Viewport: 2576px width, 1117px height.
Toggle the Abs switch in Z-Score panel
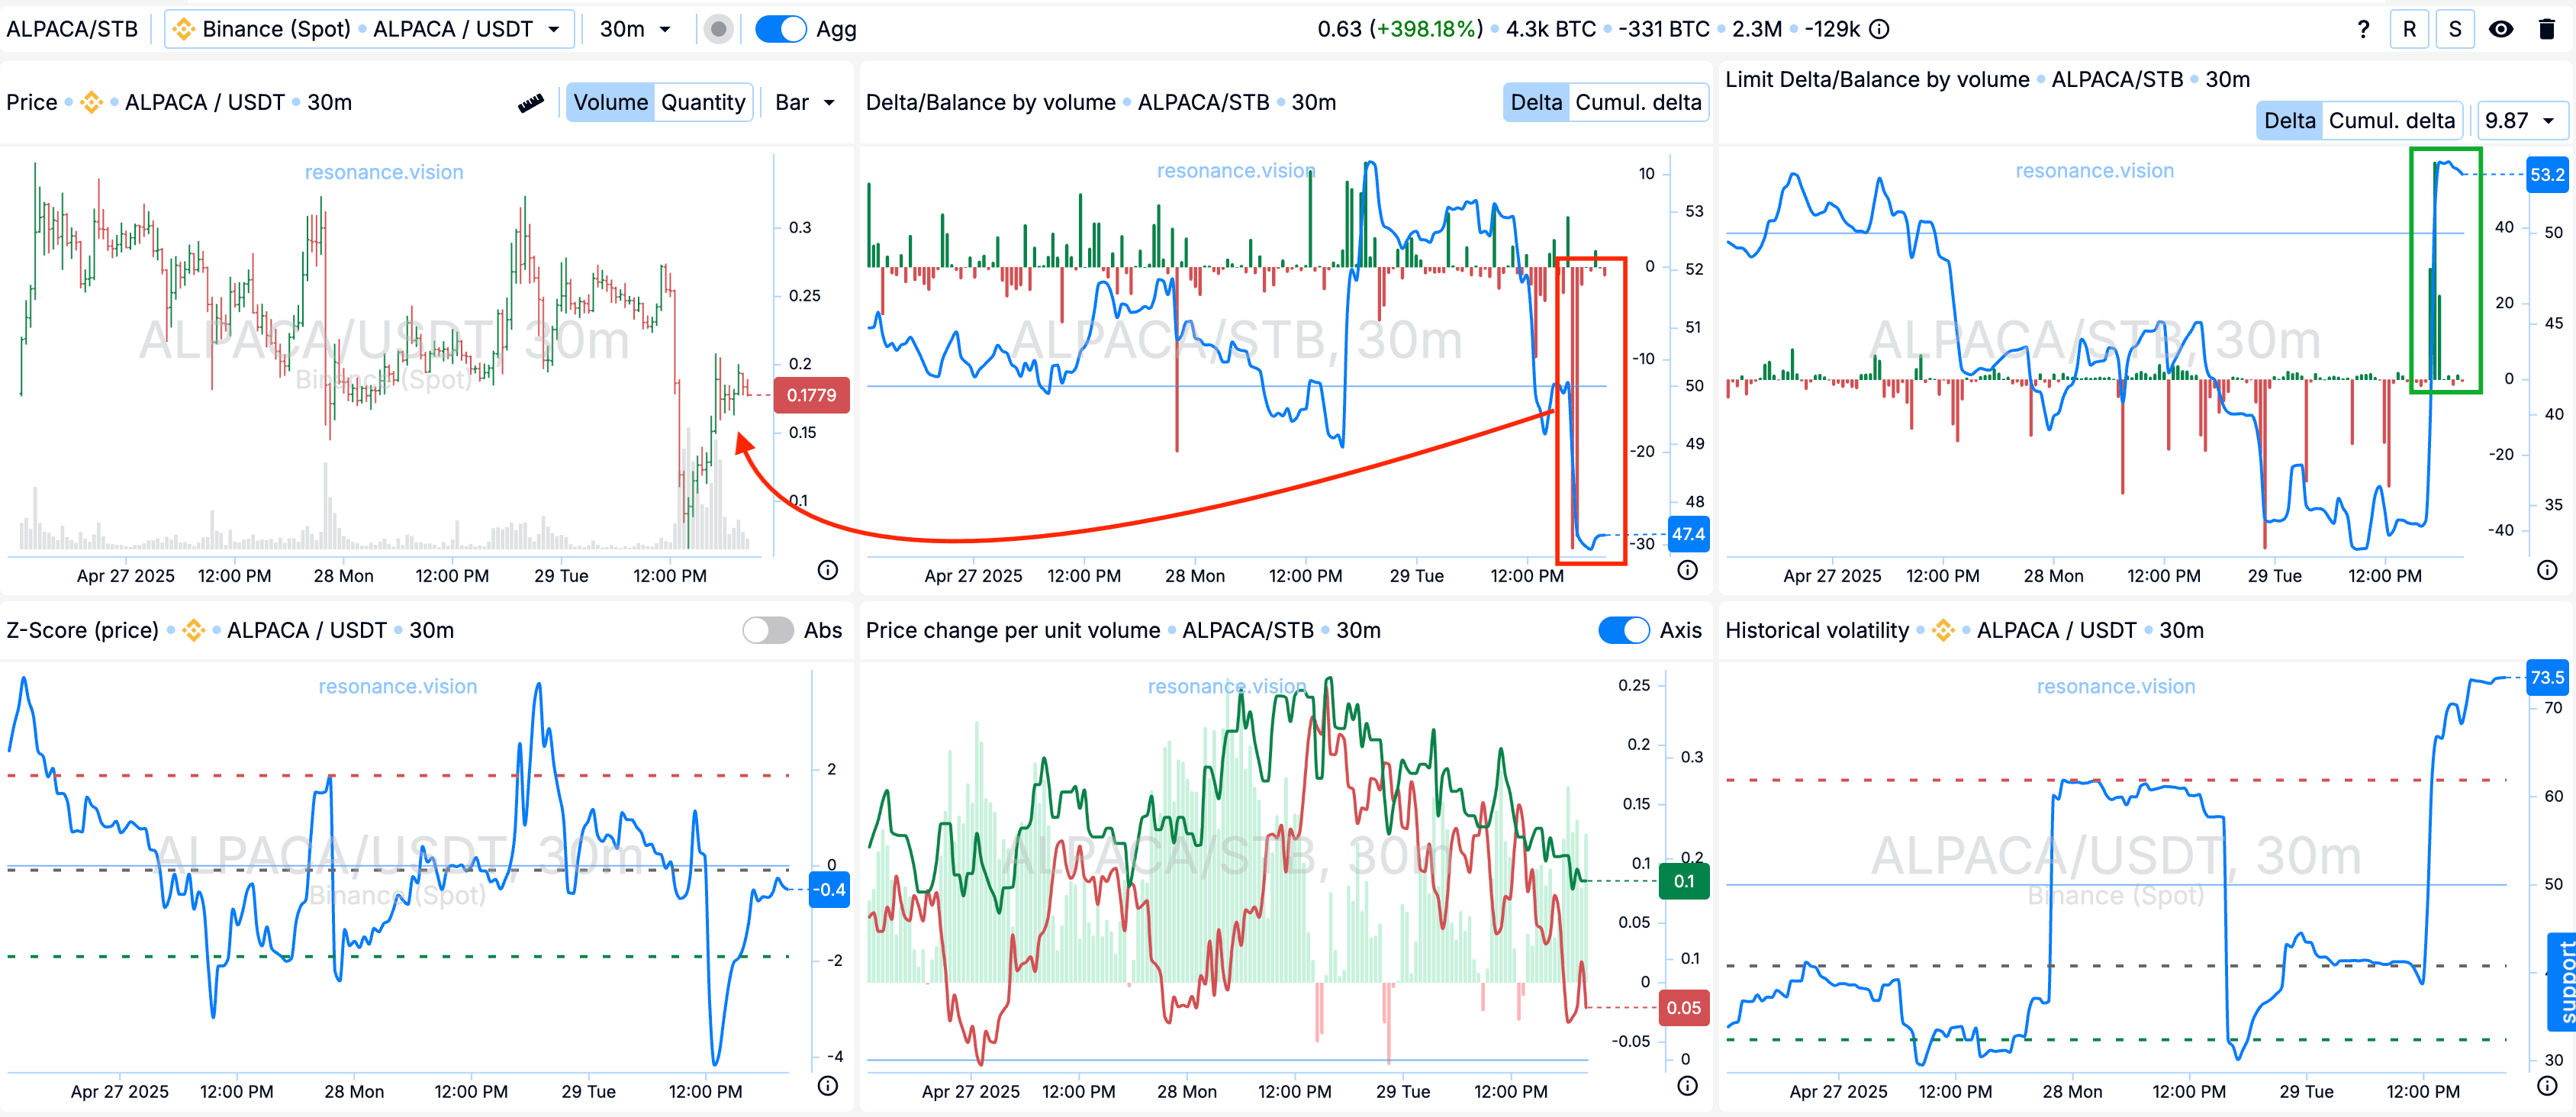[x=768, y=630]
